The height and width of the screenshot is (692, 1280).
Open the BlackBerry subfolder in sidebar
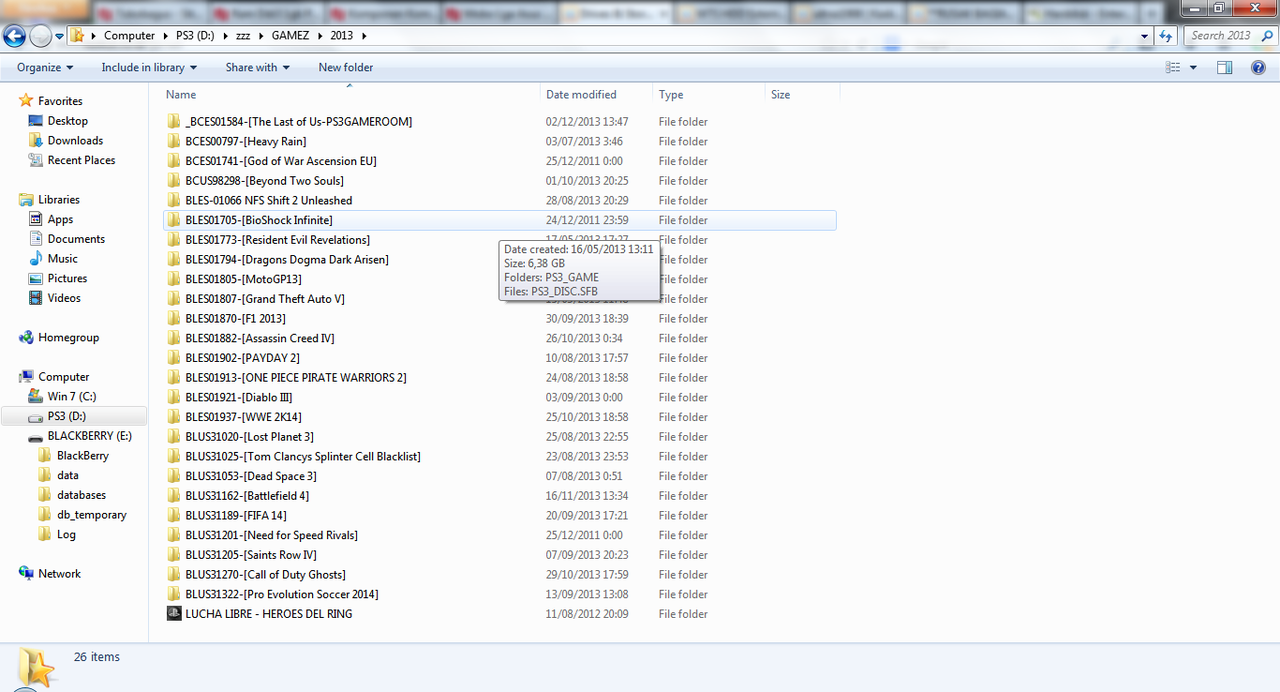click(x=82, y=455)
